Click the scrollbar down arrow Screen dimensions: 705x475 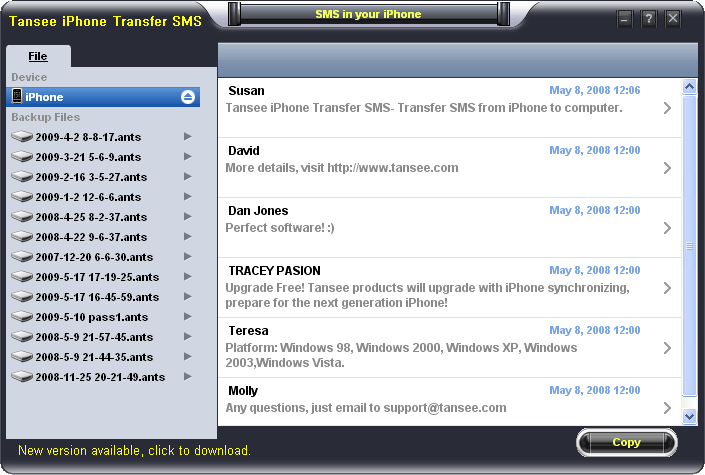(x=689, y=417)
